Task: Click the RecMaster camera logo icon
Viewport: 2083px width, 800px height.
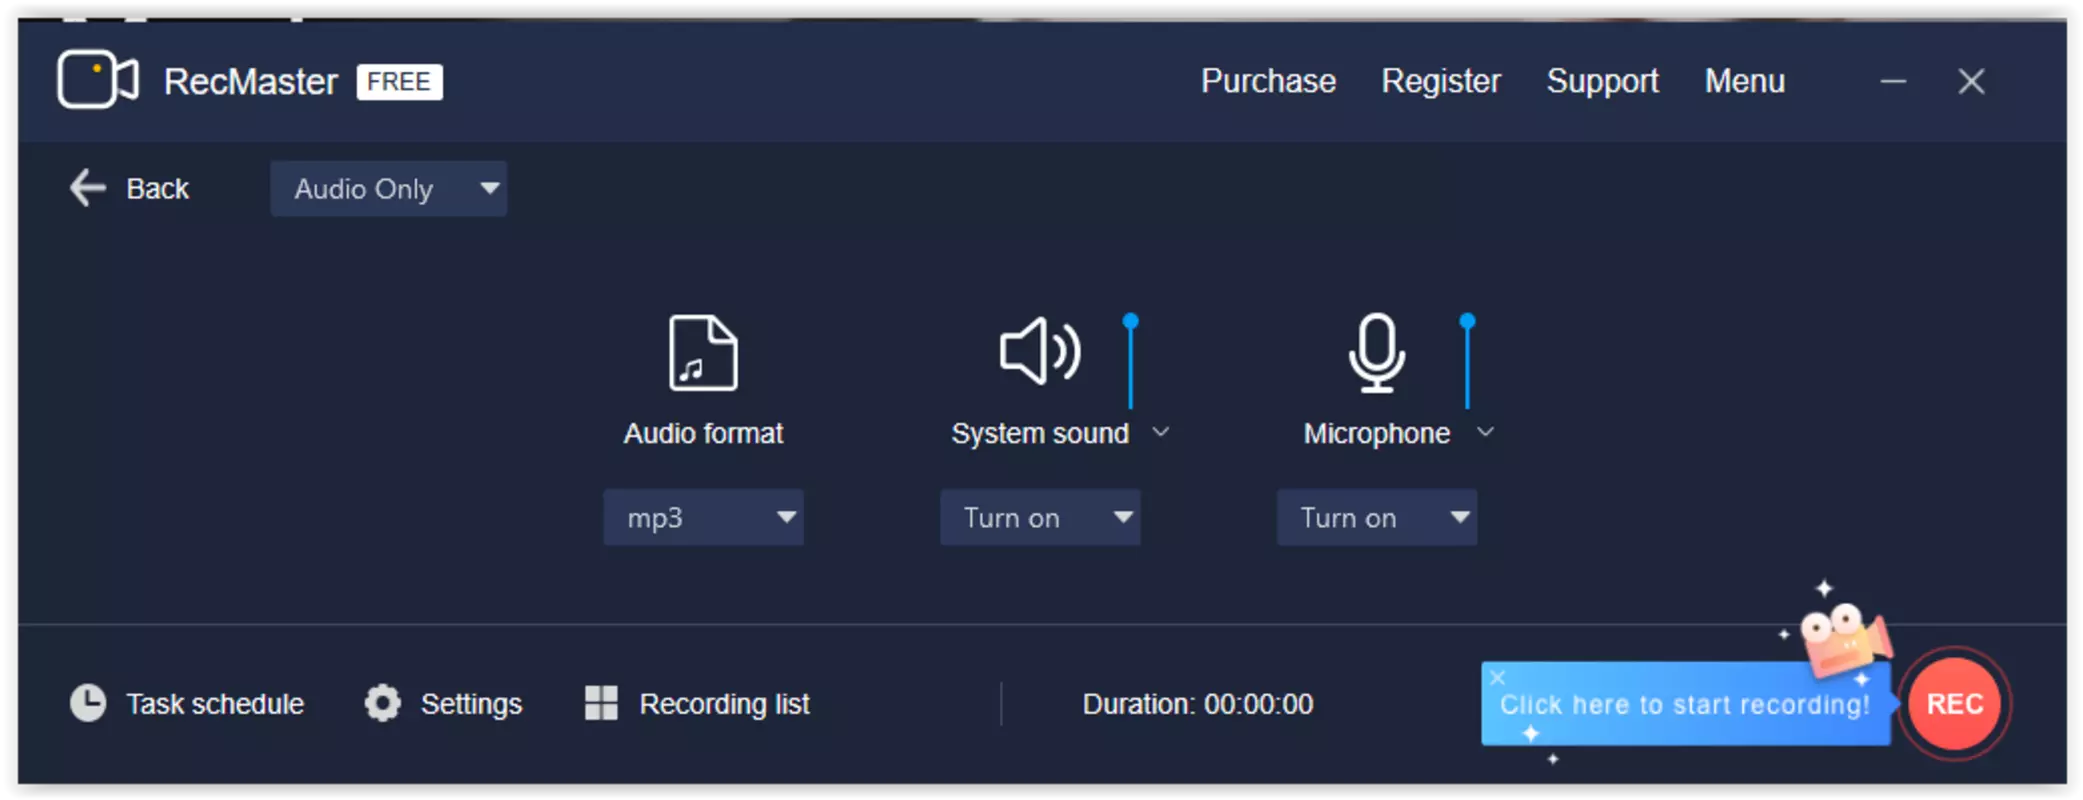Action: (x=98, y=79)
